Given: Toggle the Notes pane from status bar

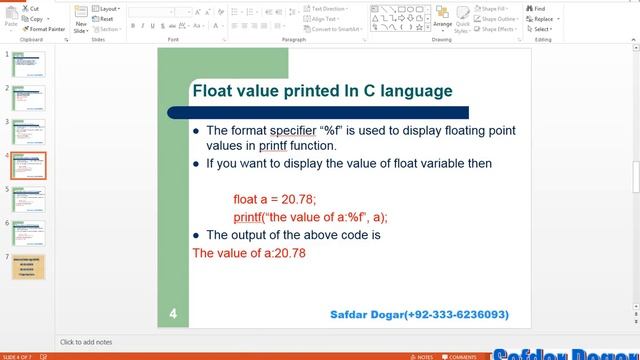Looking at the screenshot, I should point(422,357).
